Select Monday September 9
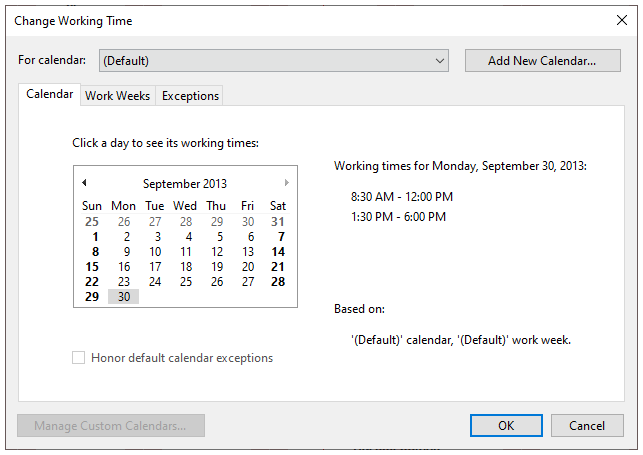The height and width of the screenshot is (455, 643). [x=126, y=252]
